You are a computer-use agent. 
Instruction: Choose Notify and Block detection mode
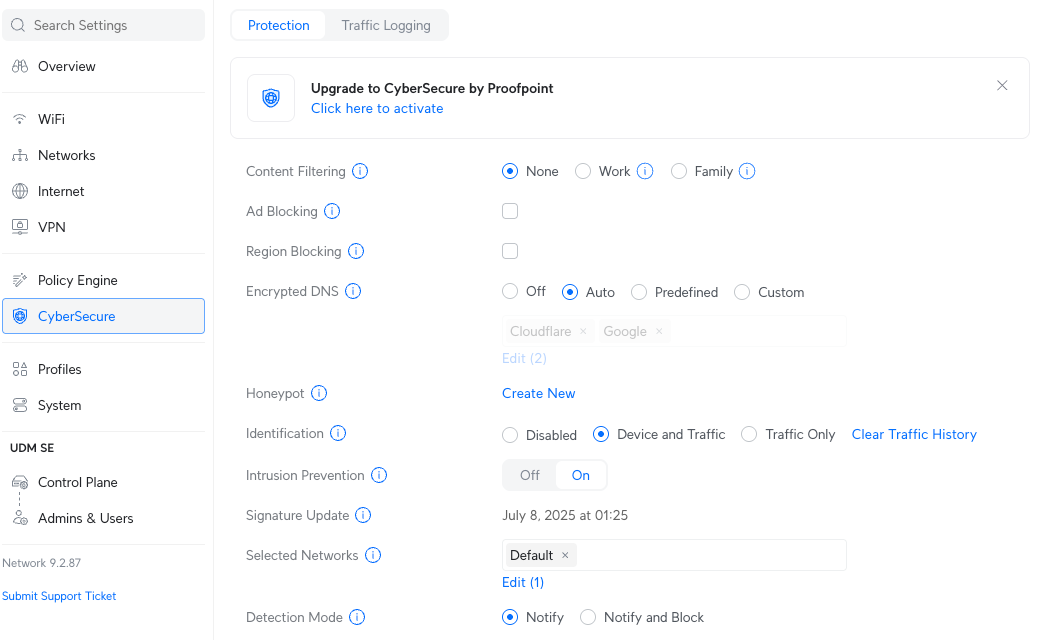pos(588,617)
